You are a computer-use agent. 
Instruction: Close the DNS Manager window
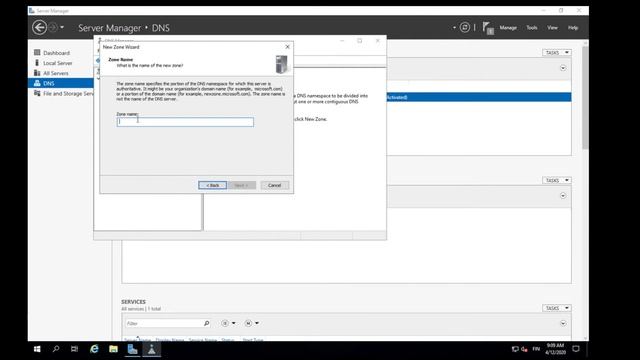[x=378, y=41]
